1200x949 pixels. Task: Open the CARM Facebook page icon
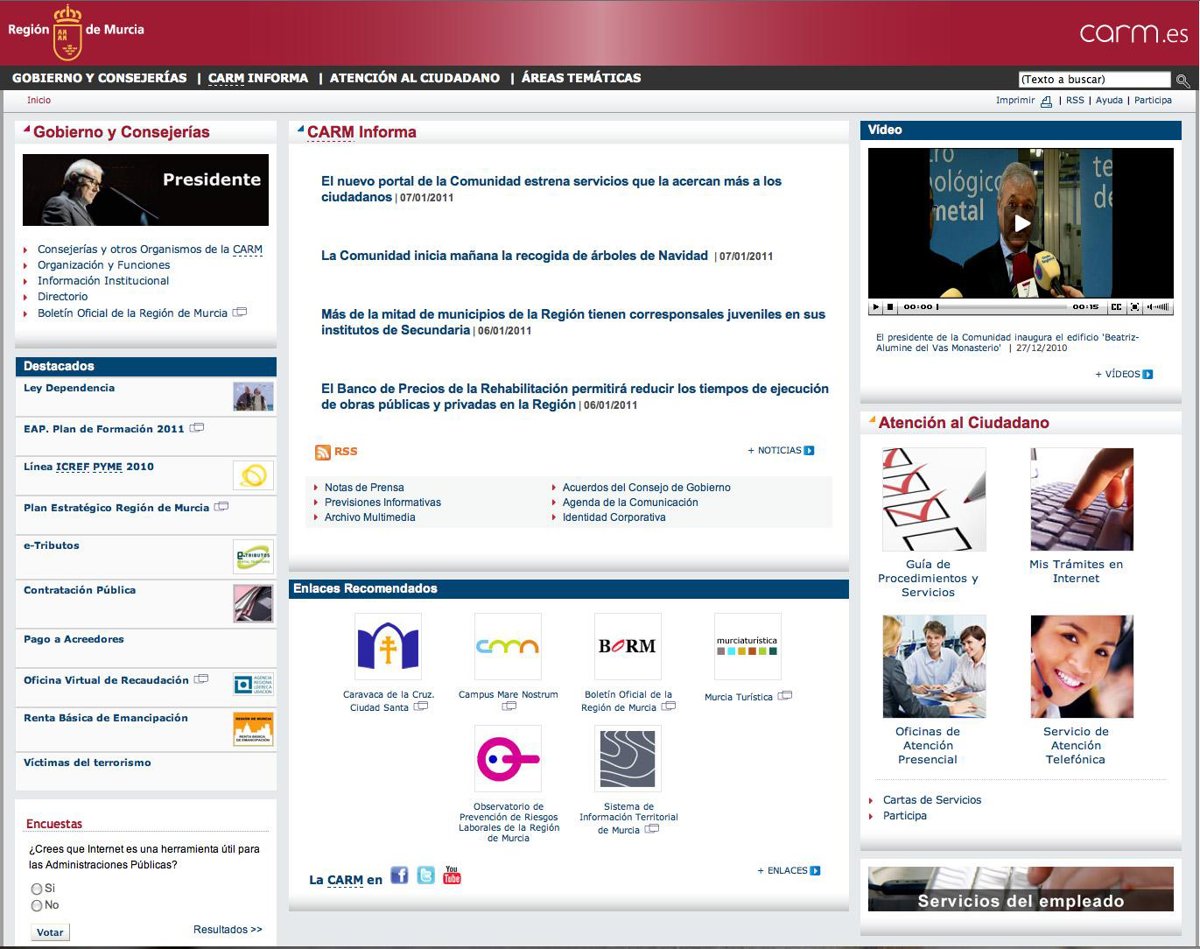point(399,875)
